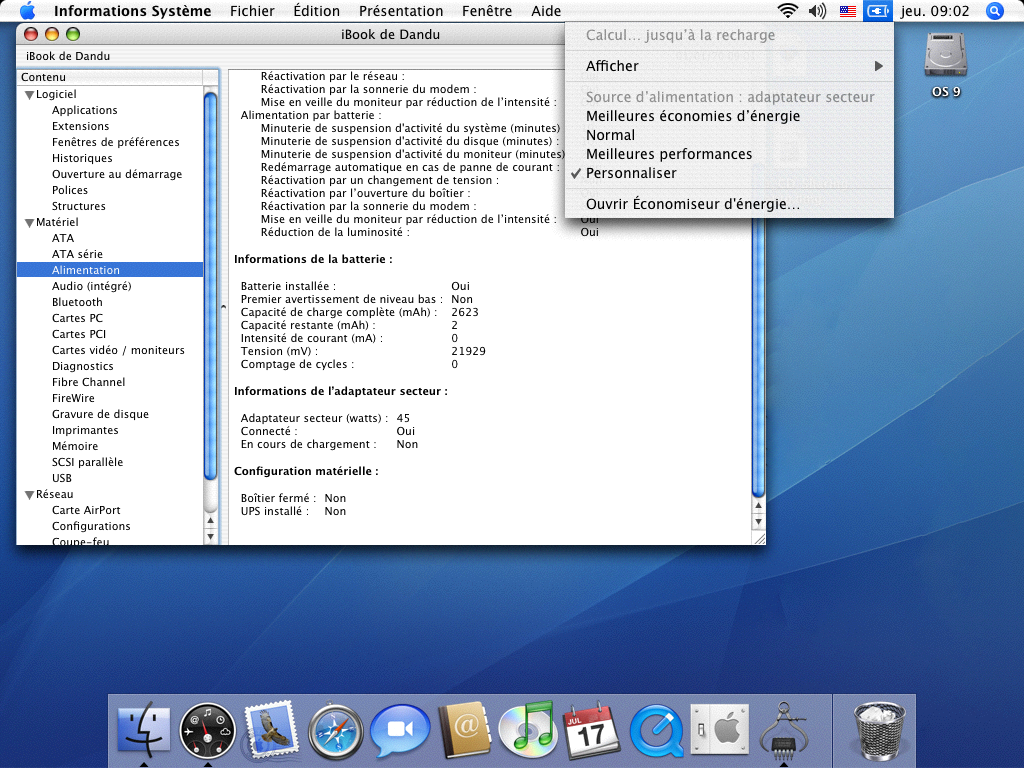The width and height of the screenshot is (1024, 768).
Task: Open Finder from the Dock
Action: [x=144, y=728]
